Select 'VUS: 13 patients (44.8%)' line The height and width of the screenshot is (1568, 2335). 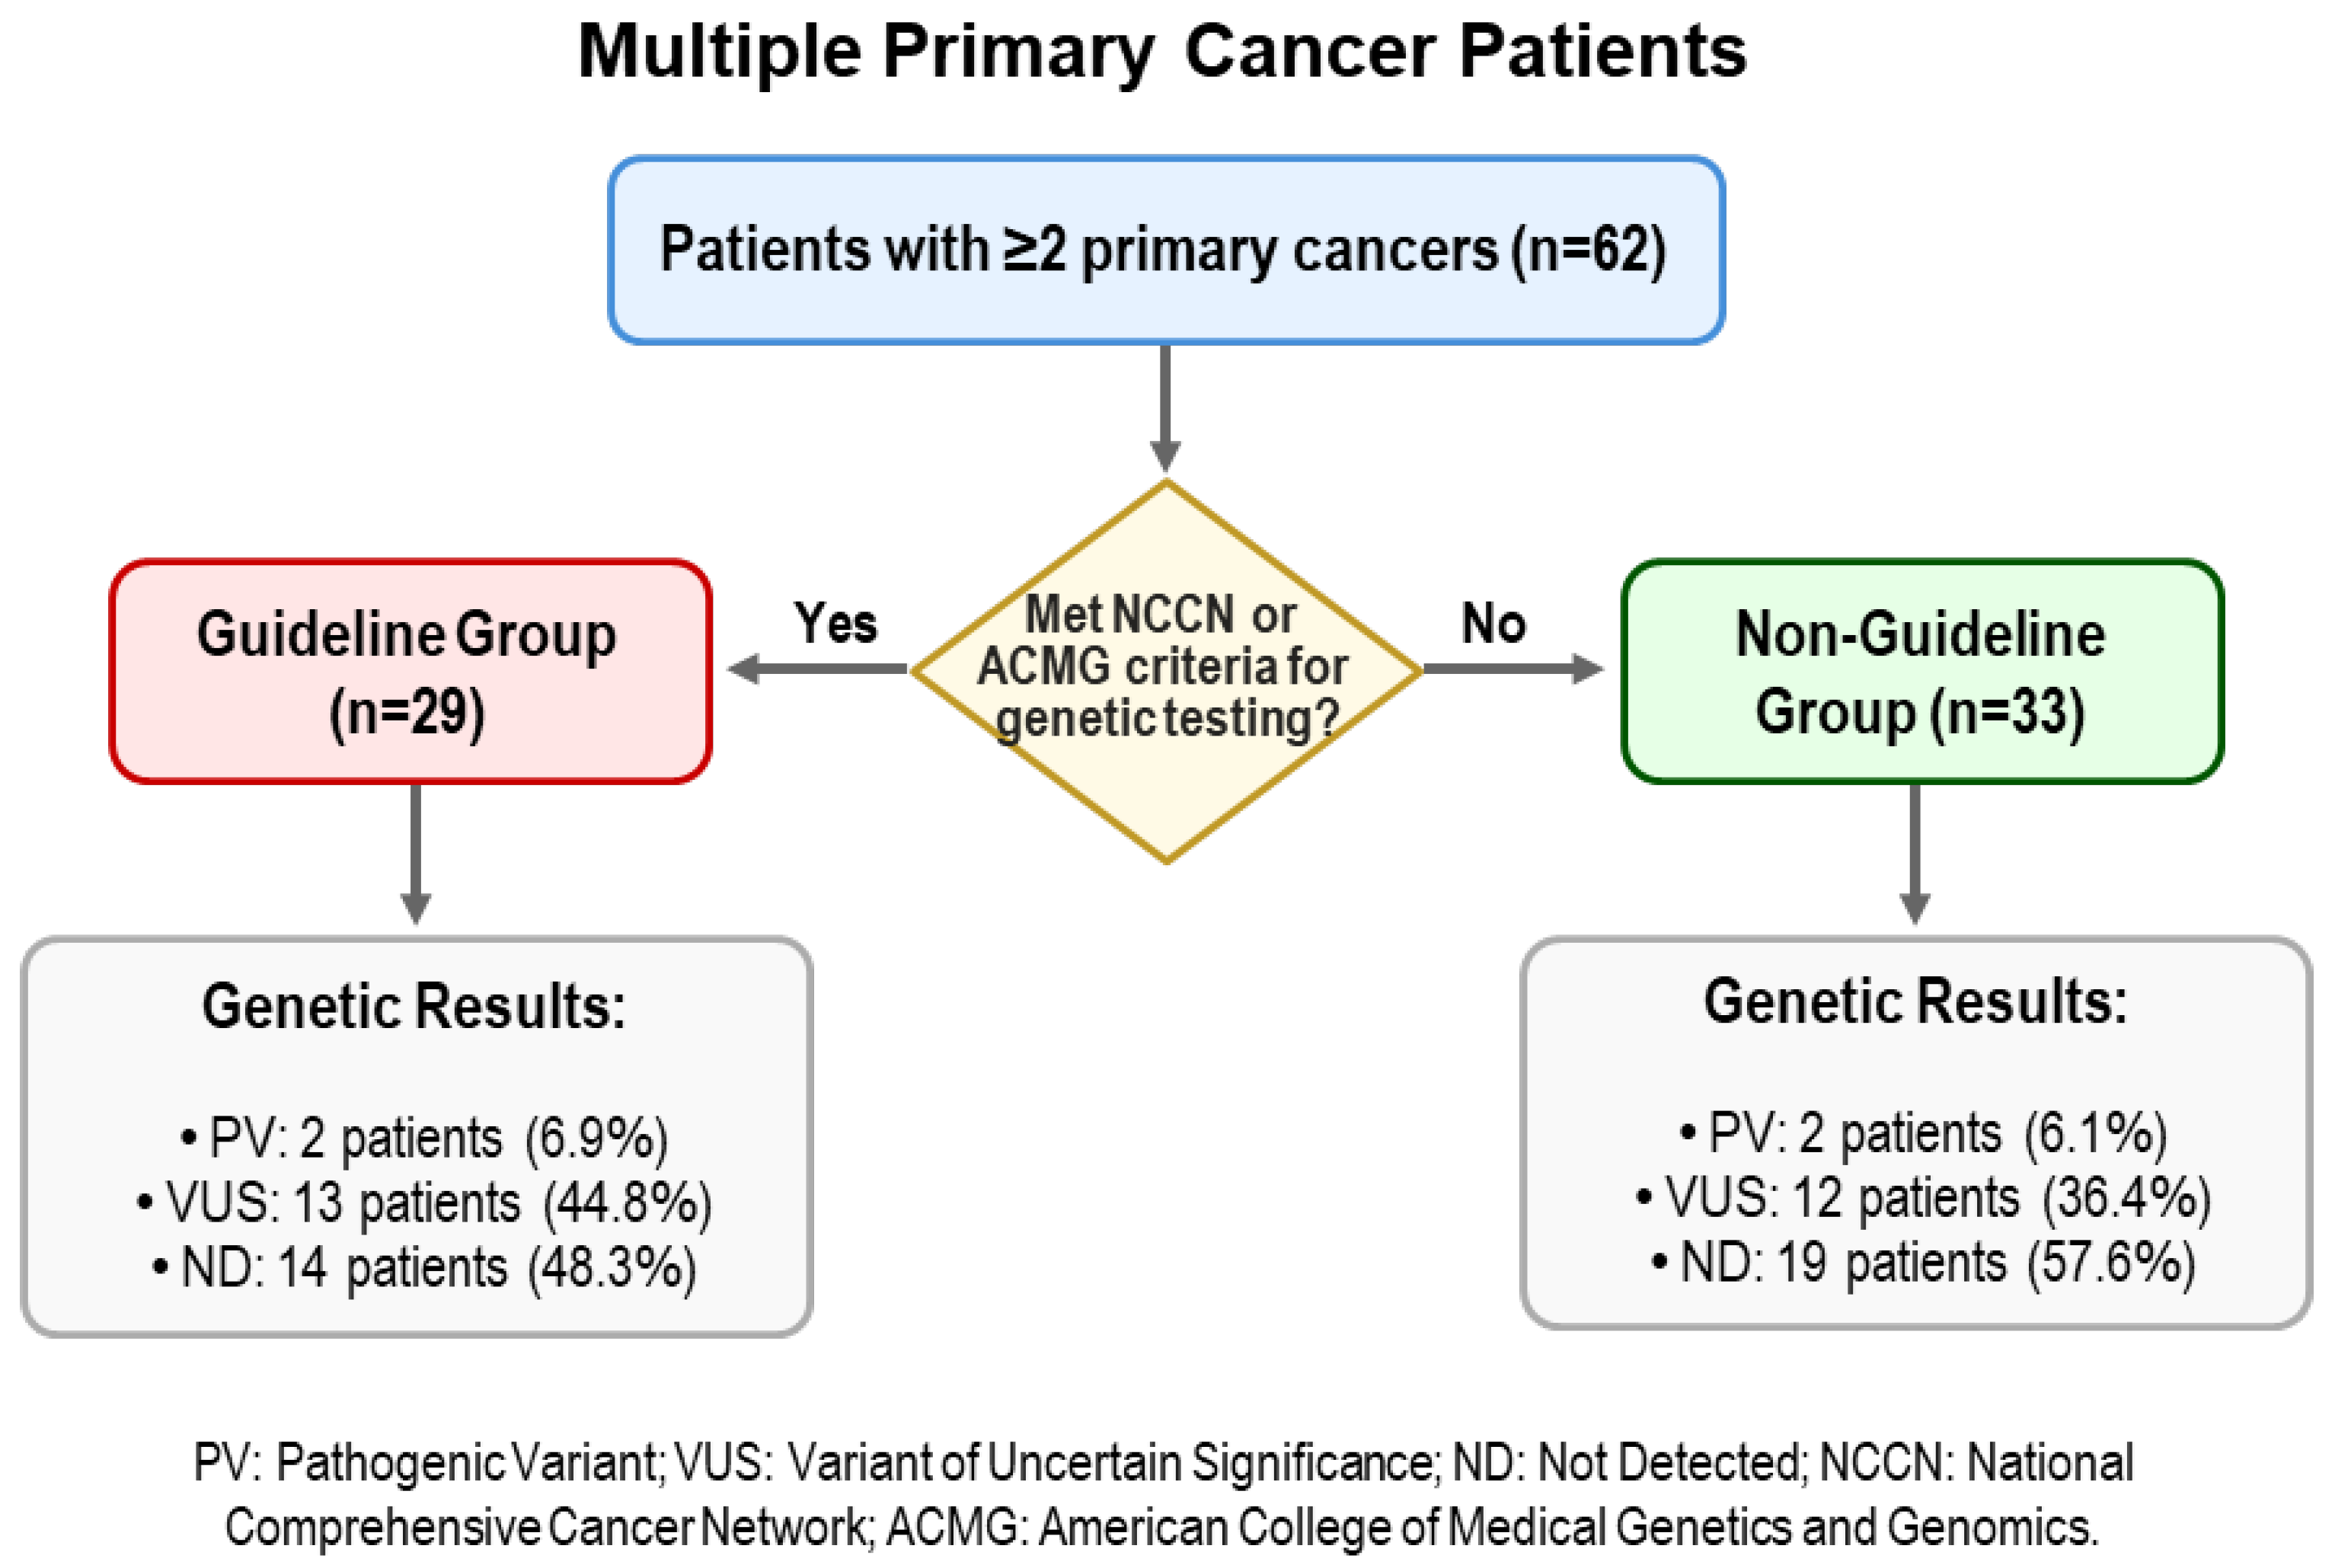click(425, 1202)
